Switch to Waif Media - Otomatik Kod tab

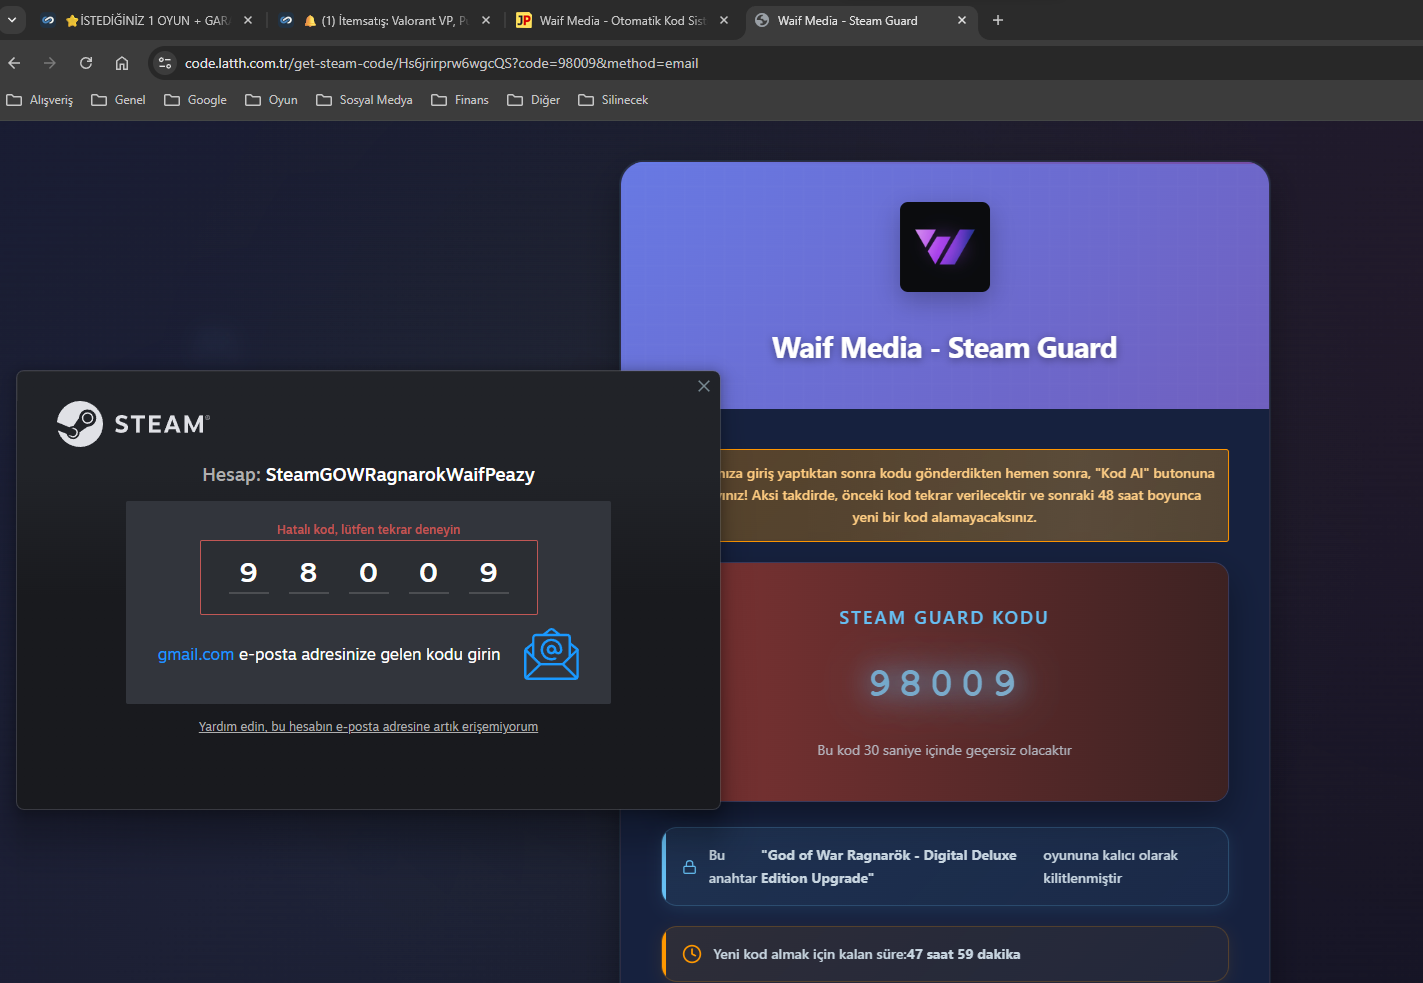[622, 20]
